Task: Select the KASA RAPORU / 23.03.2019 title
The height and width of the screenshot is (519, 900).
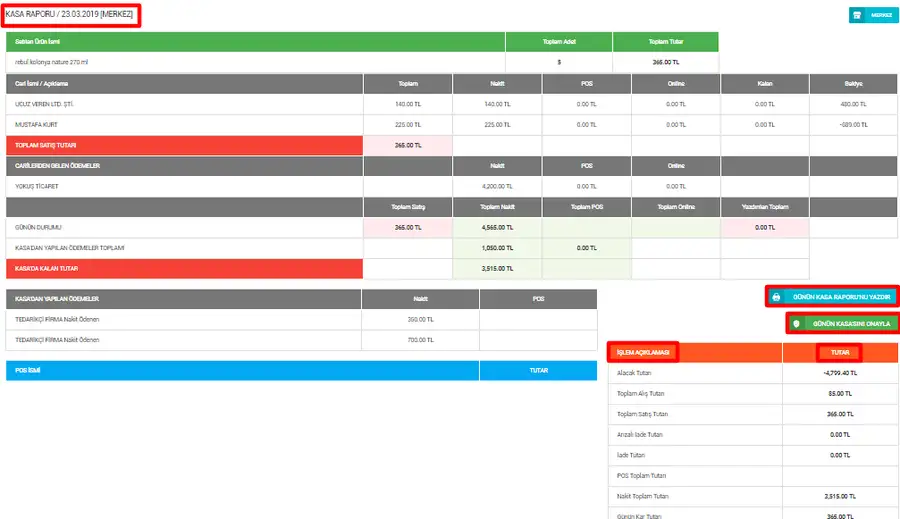Action: tap(69, 14)
